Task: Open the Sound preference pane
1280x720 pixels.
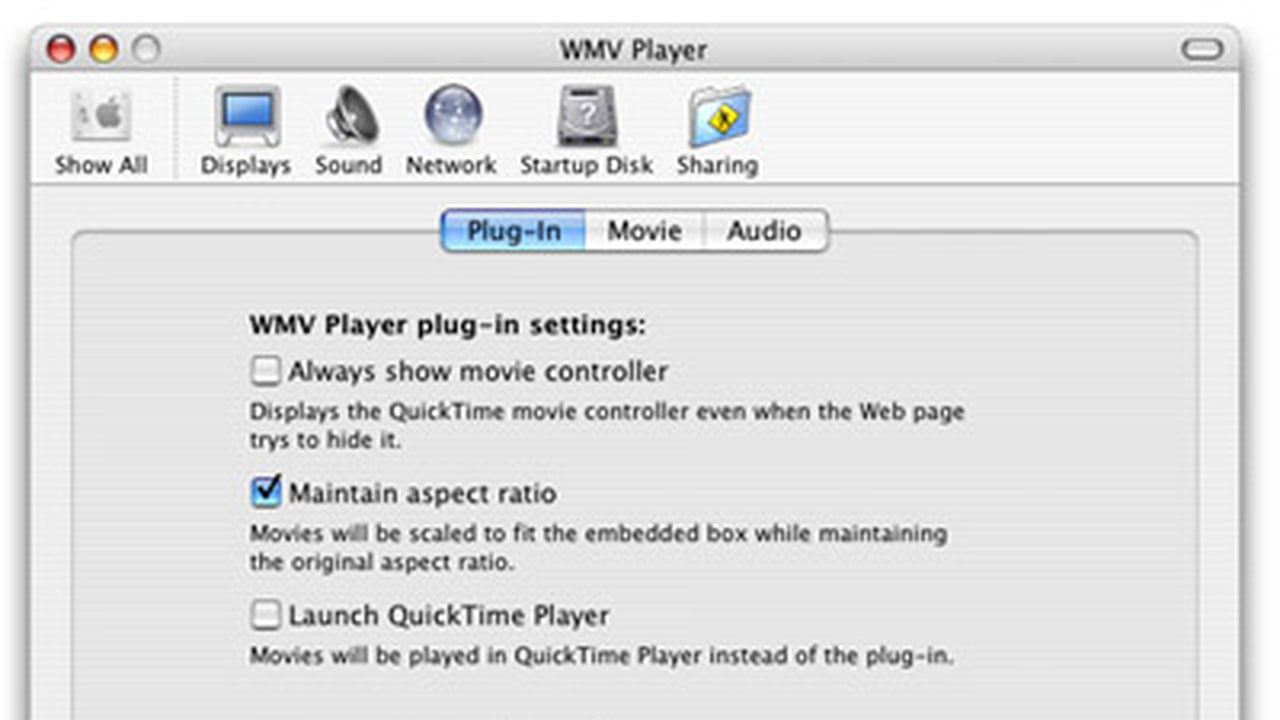Action: (349, 130)
